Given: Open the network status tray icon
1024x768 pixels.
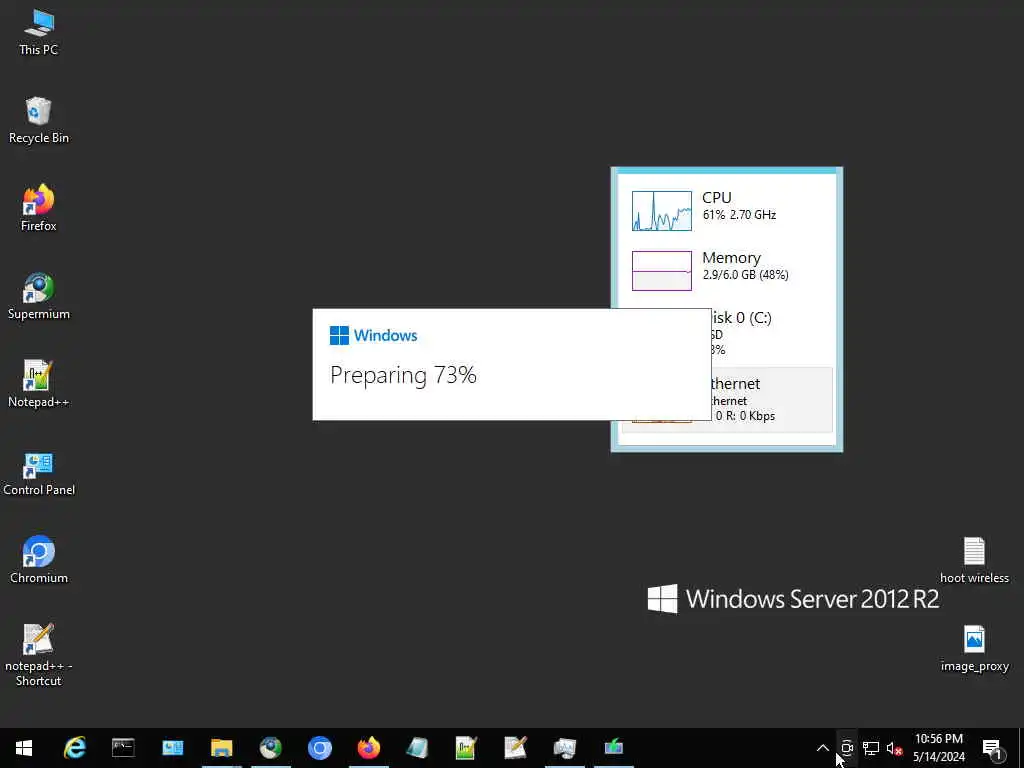Looking at the screenshot, I should pos(871,748).
